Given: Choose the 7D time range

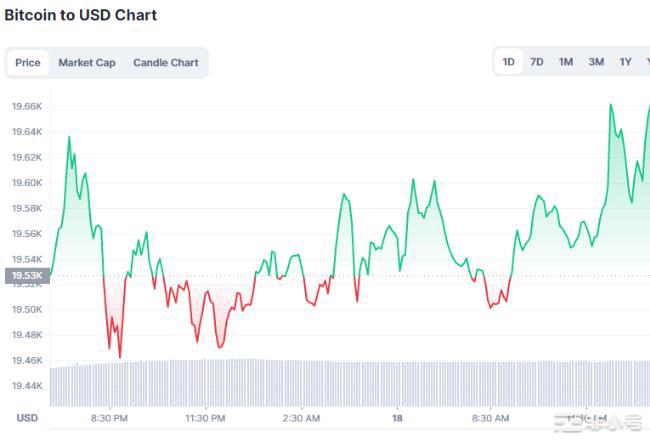Looking at the screenshot, I should click(537, 62).
